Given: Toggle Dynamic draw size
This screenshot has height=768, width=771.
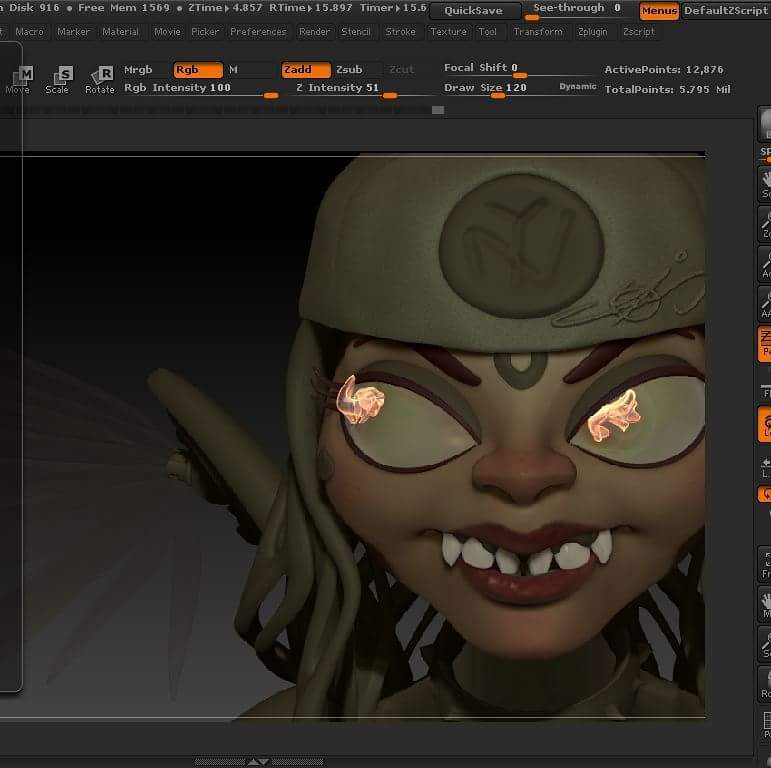Looking at the screenshot, I should 578,87.
